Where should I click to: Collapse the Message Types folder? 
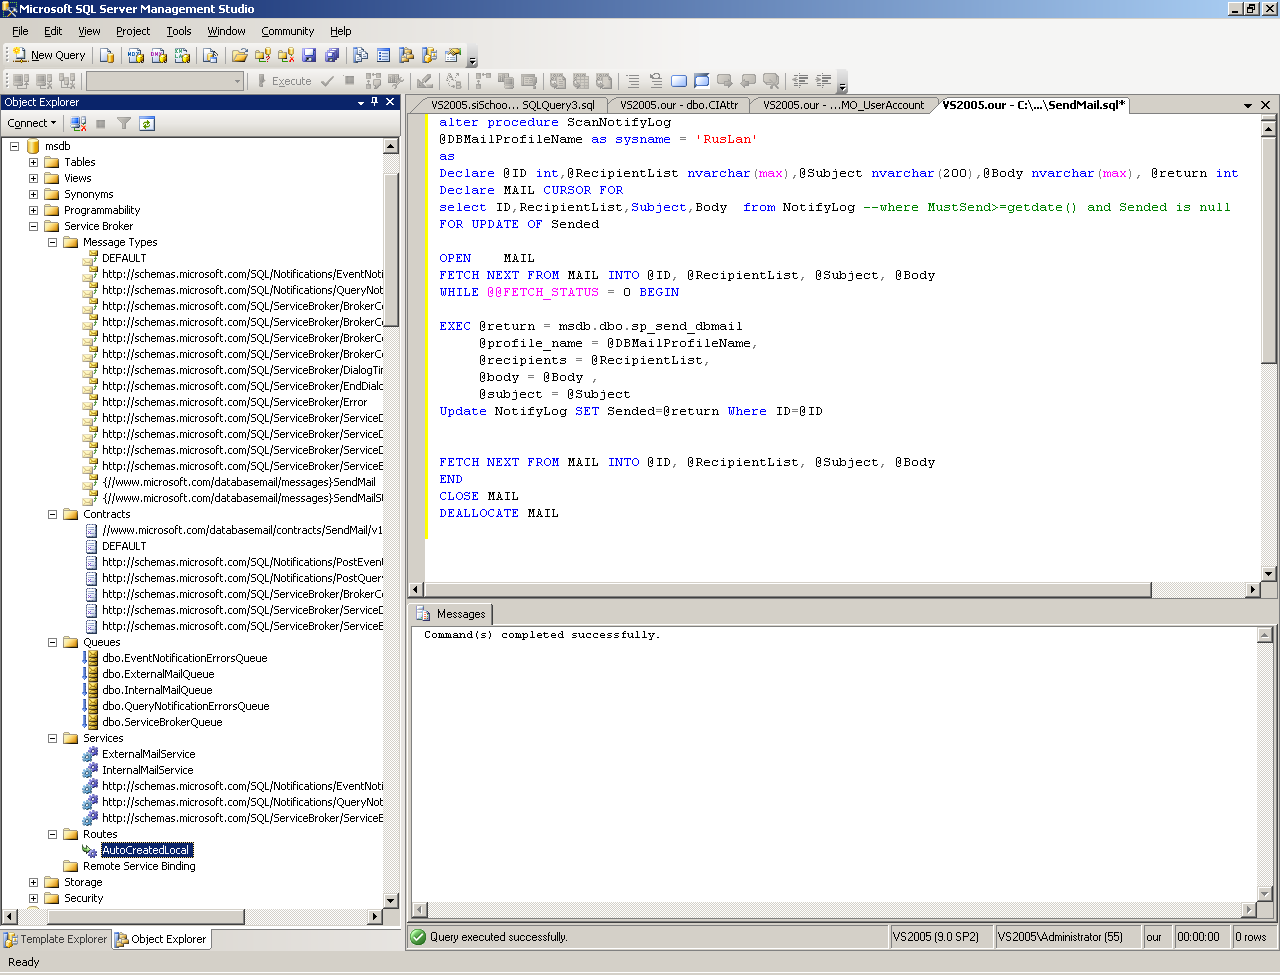pos(52,242)
